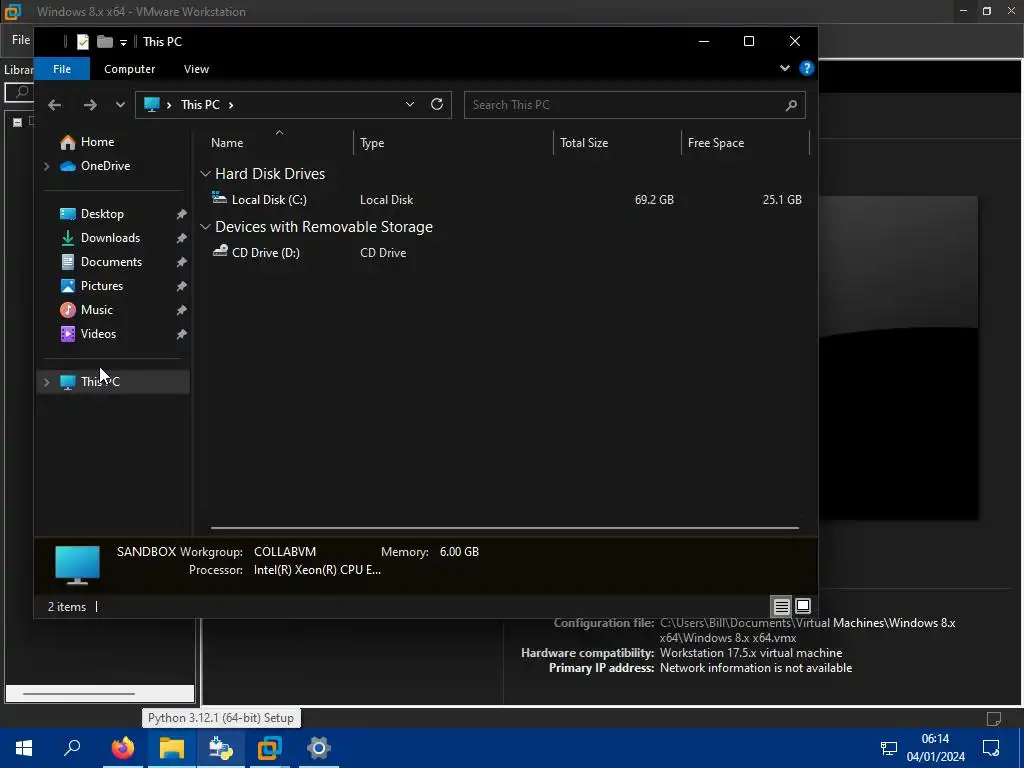Screen dimensions: 1024x768
Task: Open the VMware window File menu
Action: click(x=21, y=40)
